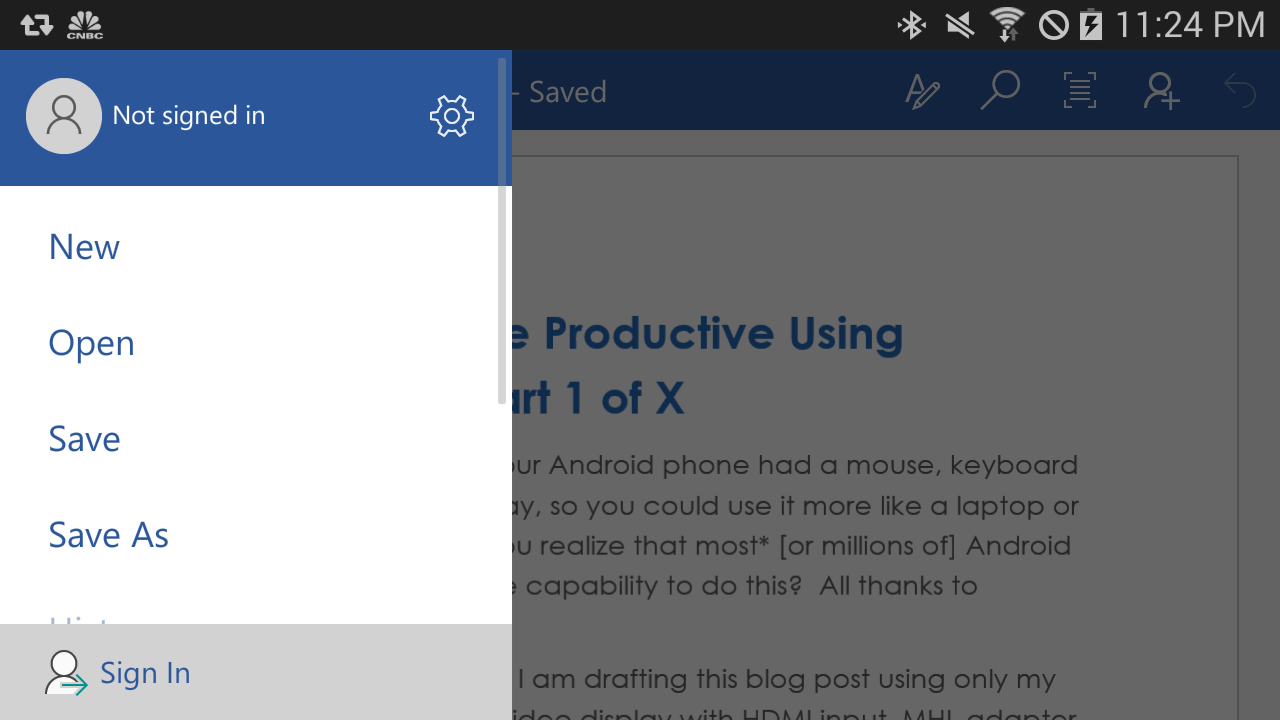The width and height of the screenshot is (1280, 720).
Task: Open settings with the gear icon
Action: pyautogui.click(x=452, y=116)
